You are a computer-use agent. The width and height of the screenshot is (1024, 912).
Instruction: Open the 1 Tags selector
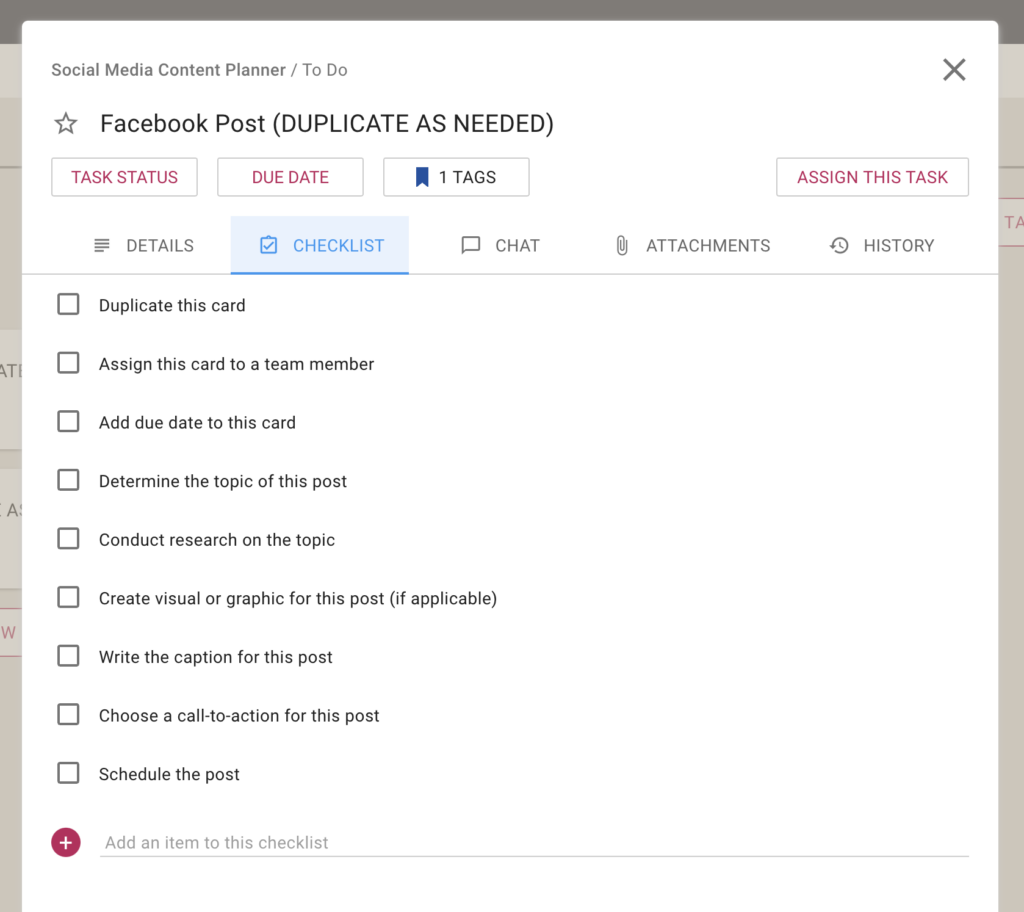click(x=456, y=177)
